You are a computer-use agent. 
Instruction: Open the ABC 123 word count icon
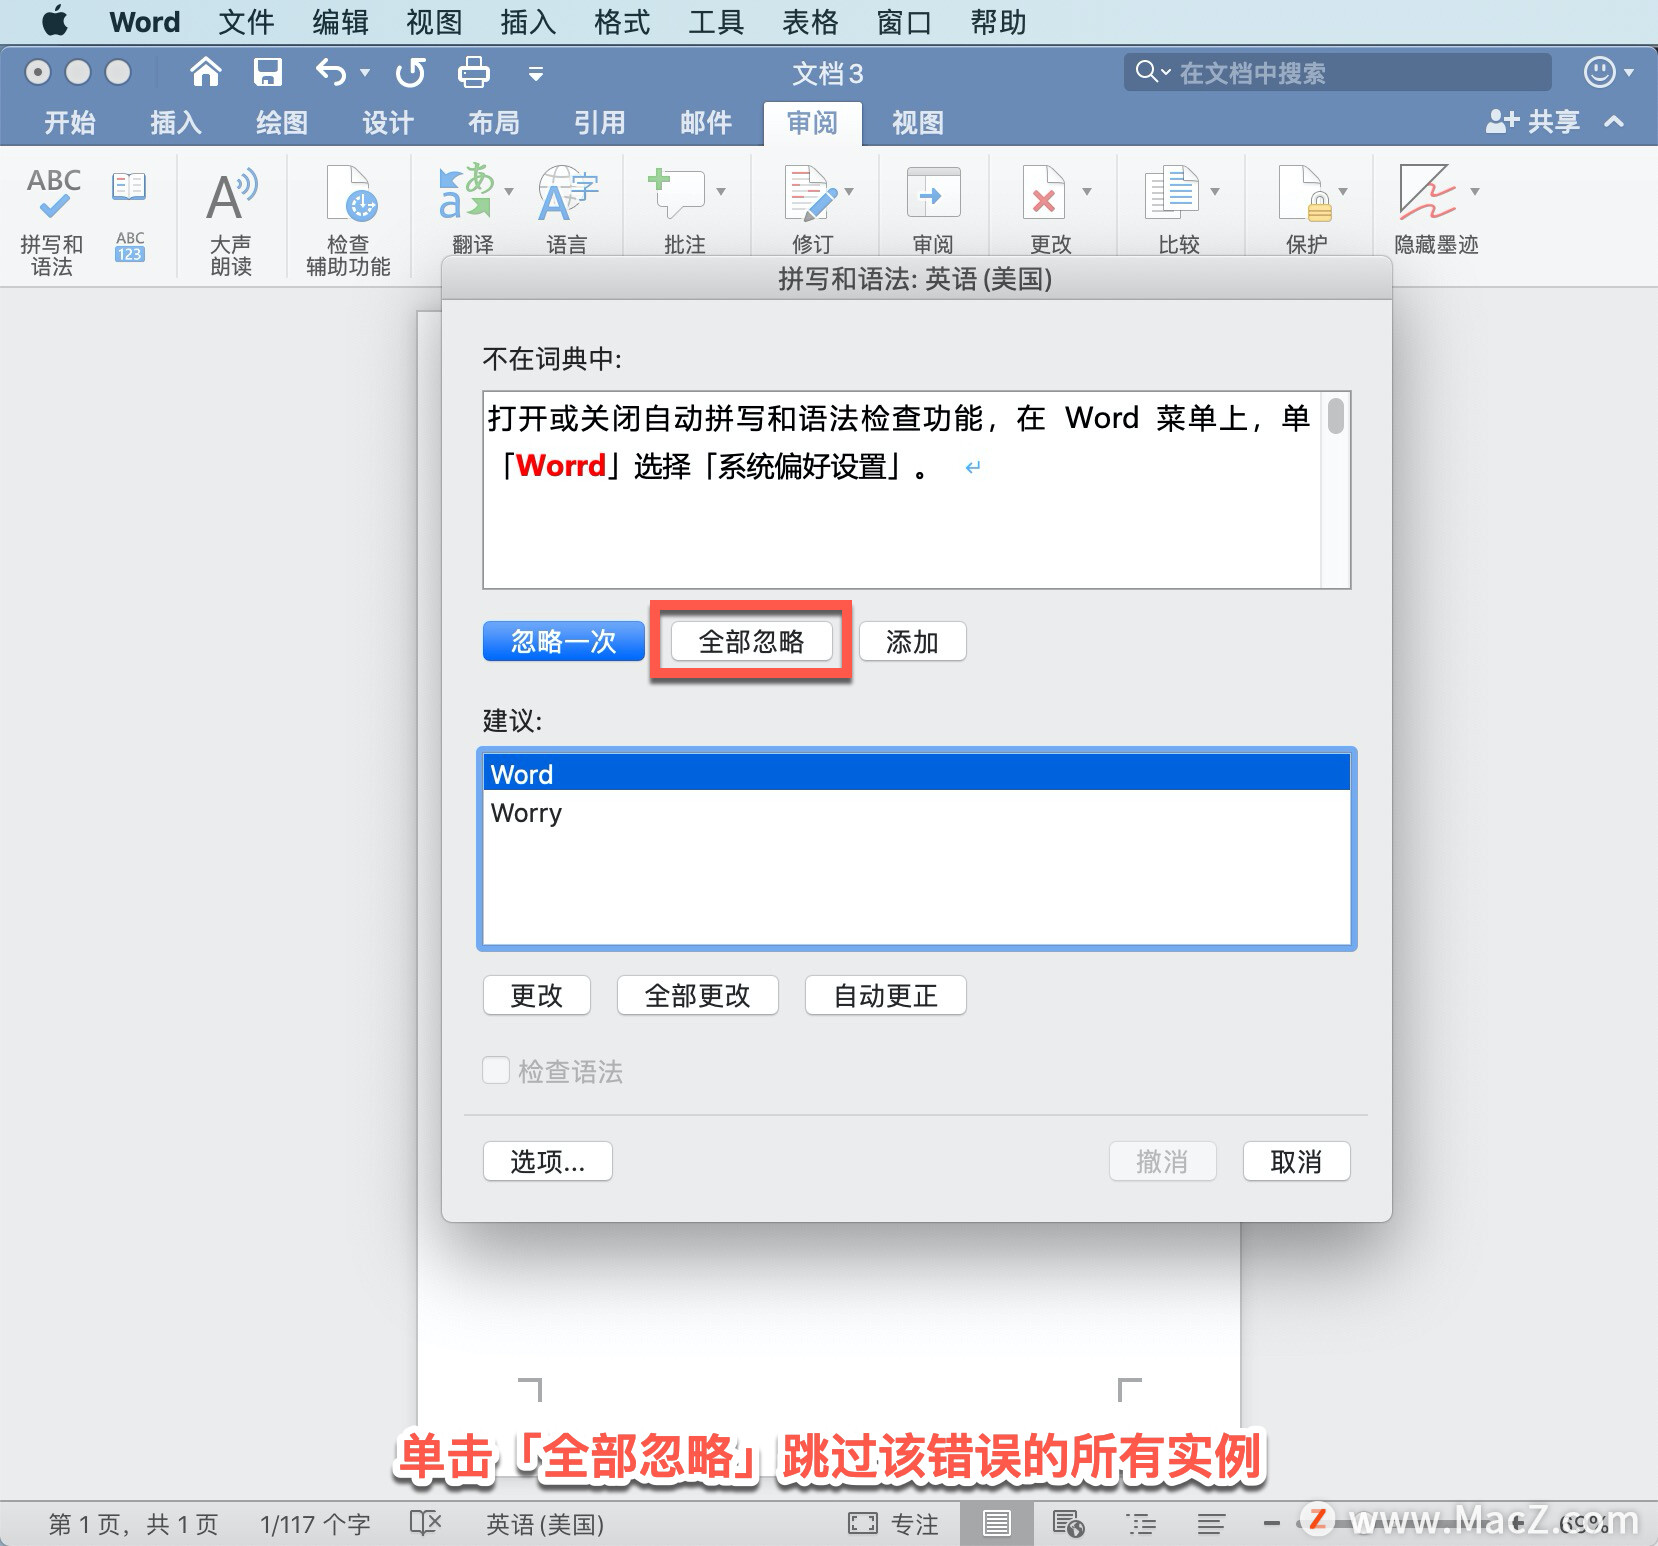130,247
